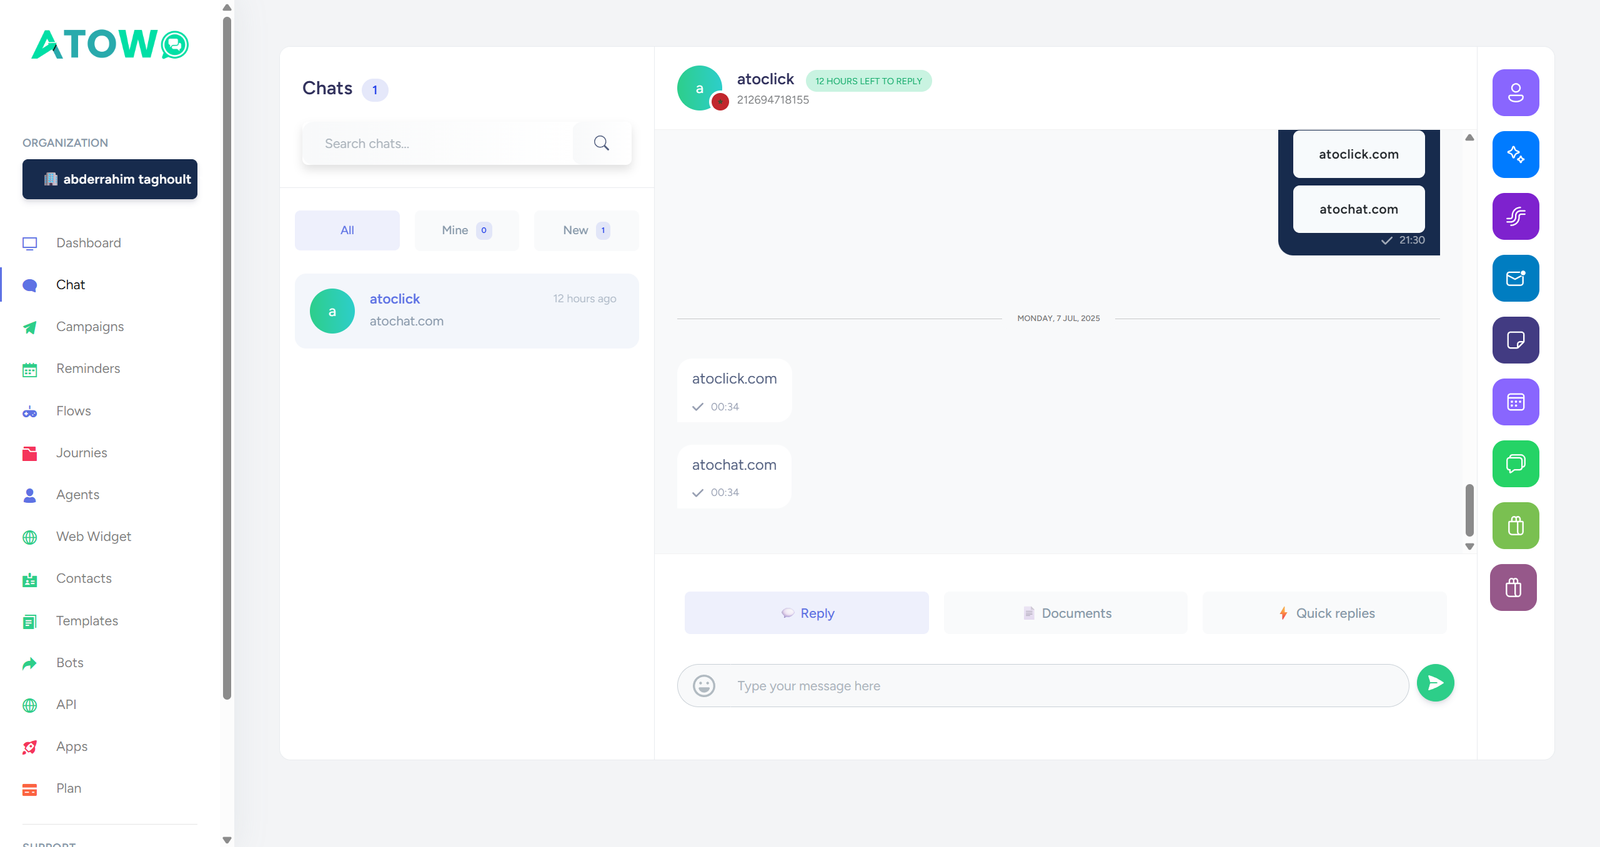This screenshot has width=1600, height=847.
Task: Send message with green paper plane button
Action: [1435, 683]
